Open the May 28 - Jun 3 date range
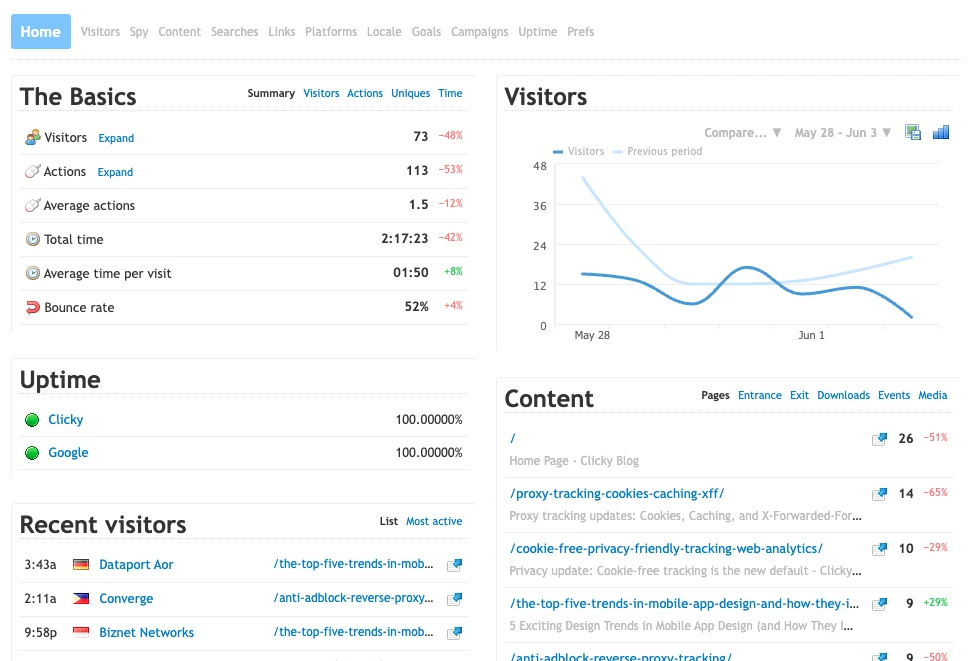This screenshot has height=661, width=973. [842, 132]
